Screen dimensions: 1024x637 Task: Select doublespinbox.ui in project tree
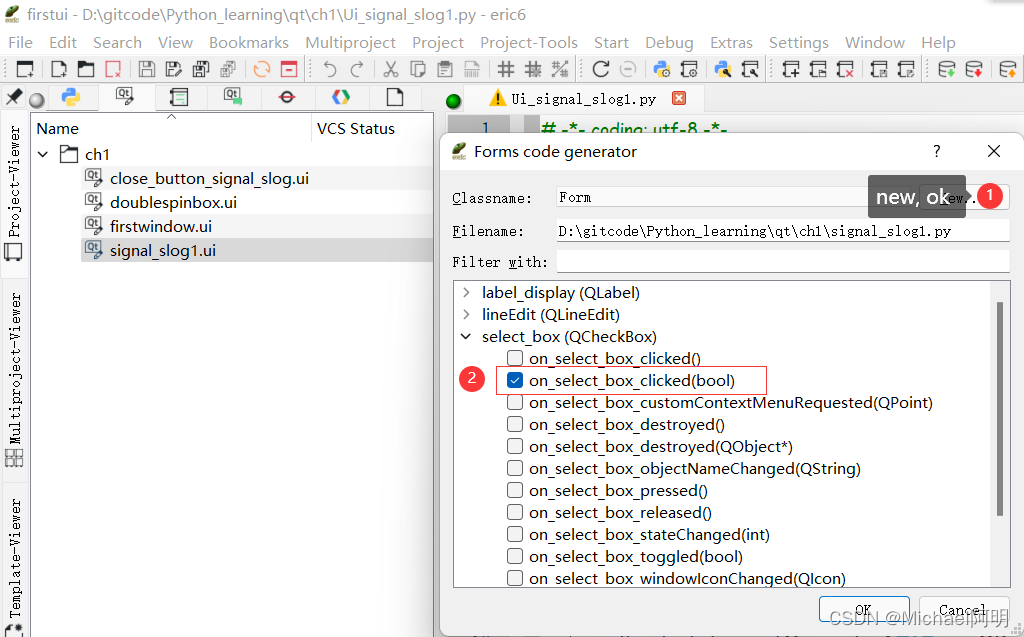point(173,203)
